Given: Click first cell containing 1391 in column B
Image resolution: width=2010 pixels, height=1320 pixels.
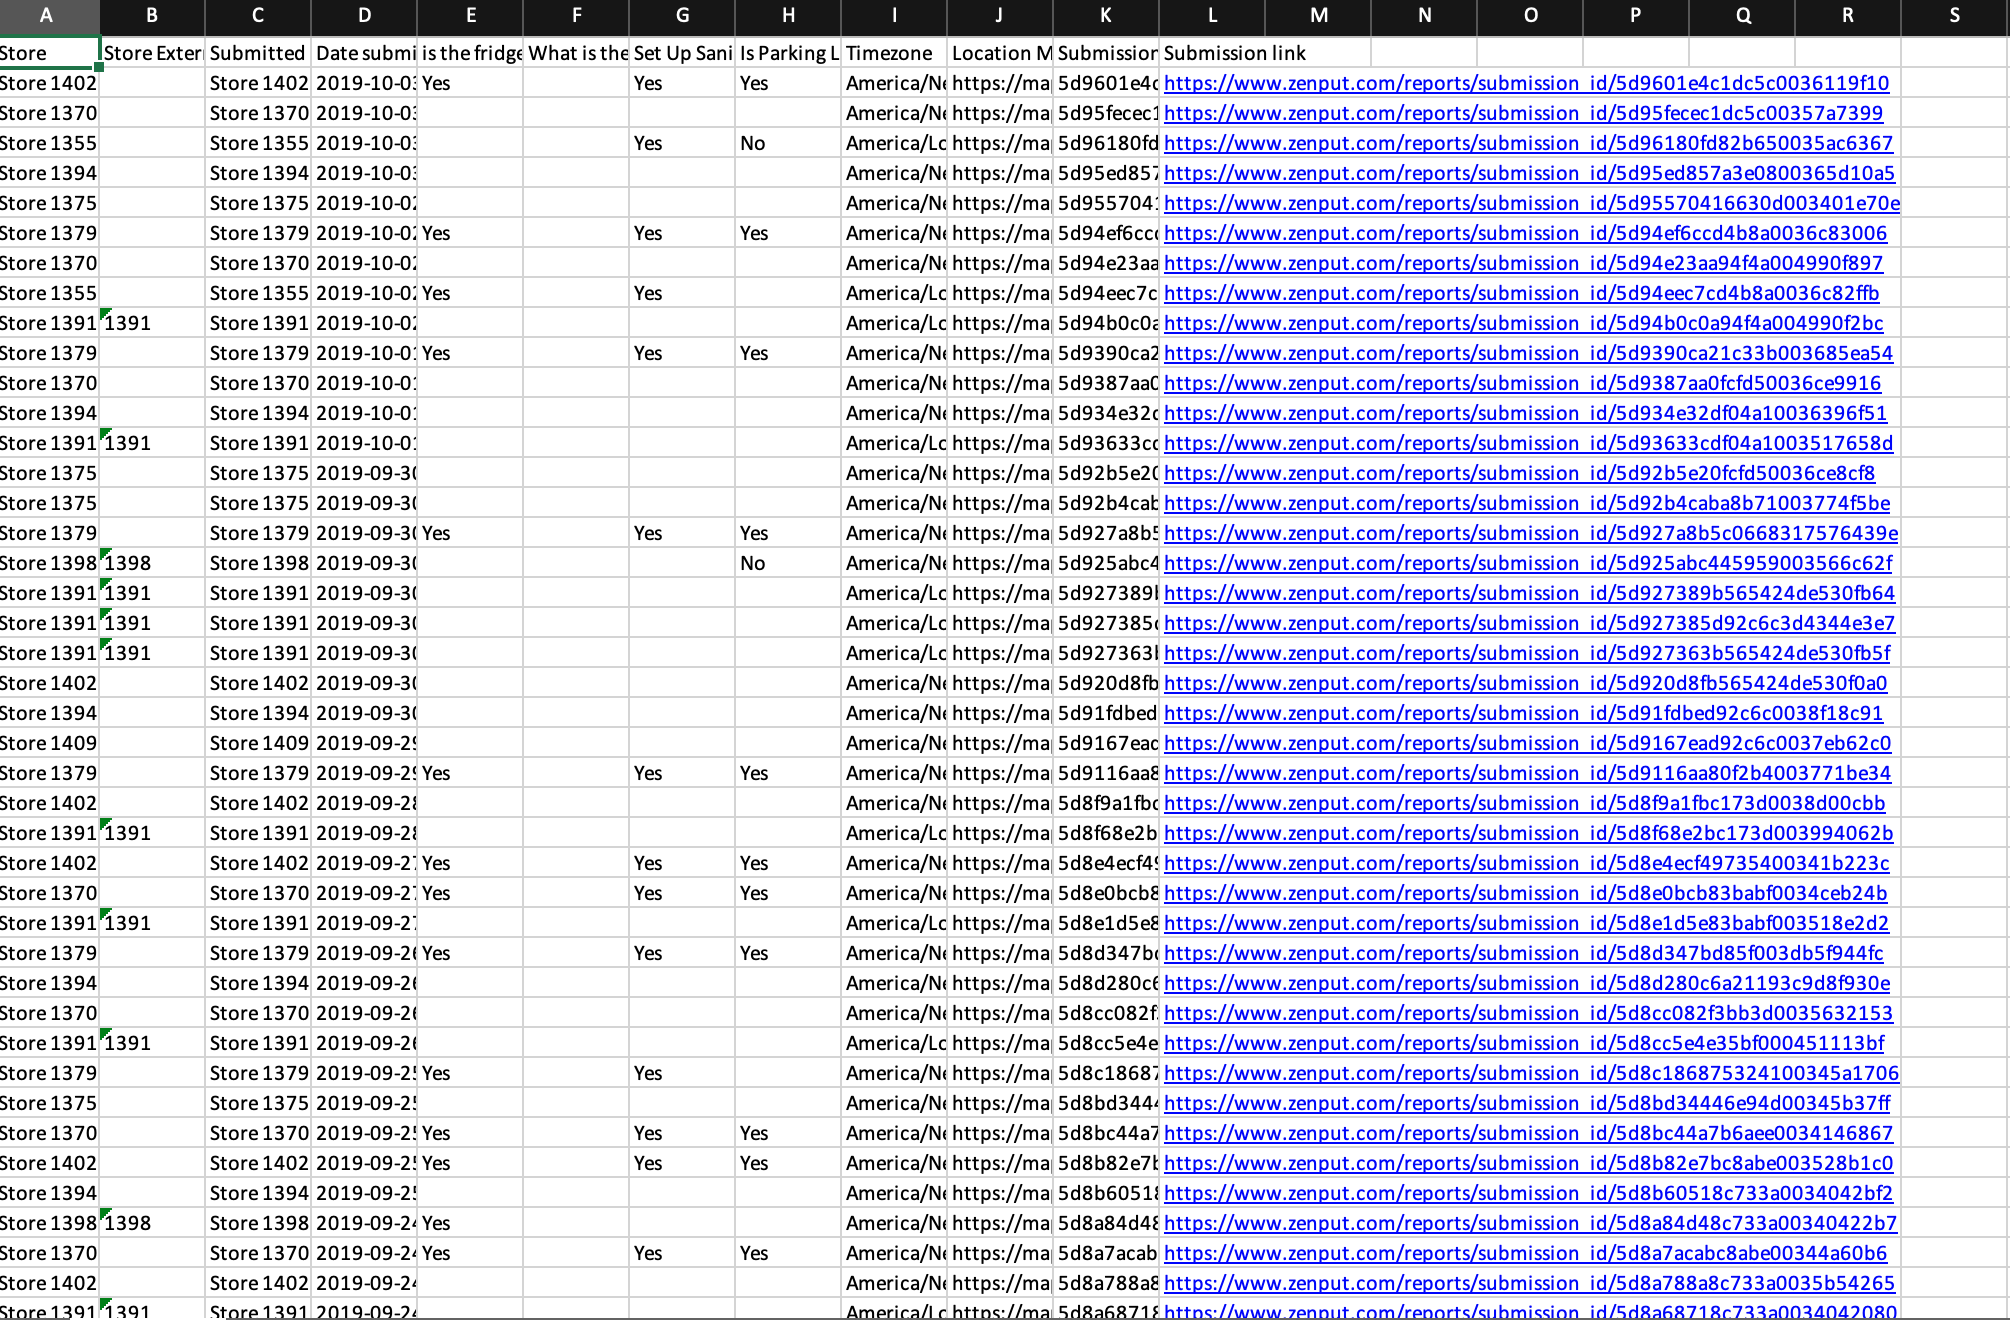Looking at the screenshot, I should pyautogui.click(x=152, y=323).
